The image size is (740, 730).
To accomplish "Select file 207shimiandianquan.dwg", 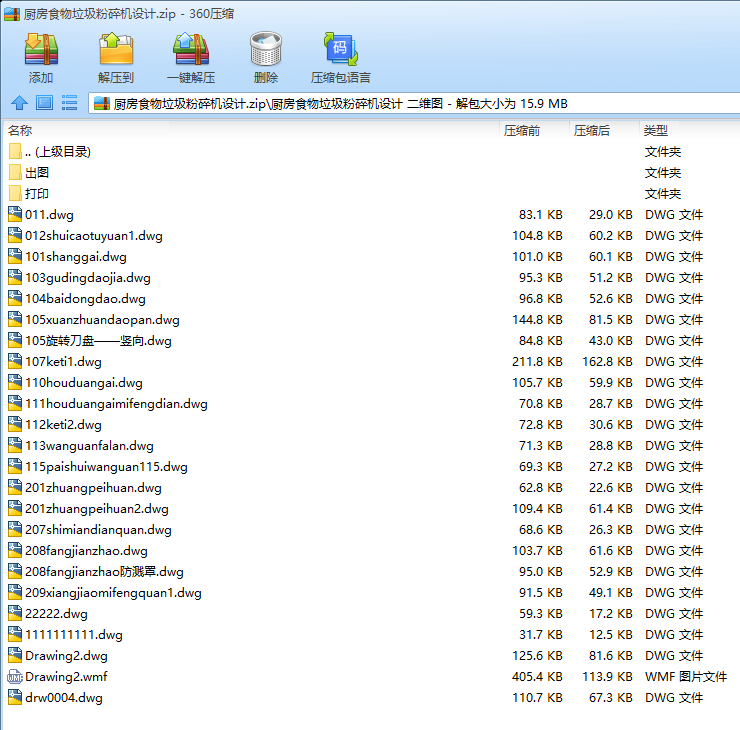I will click(98, 529).
